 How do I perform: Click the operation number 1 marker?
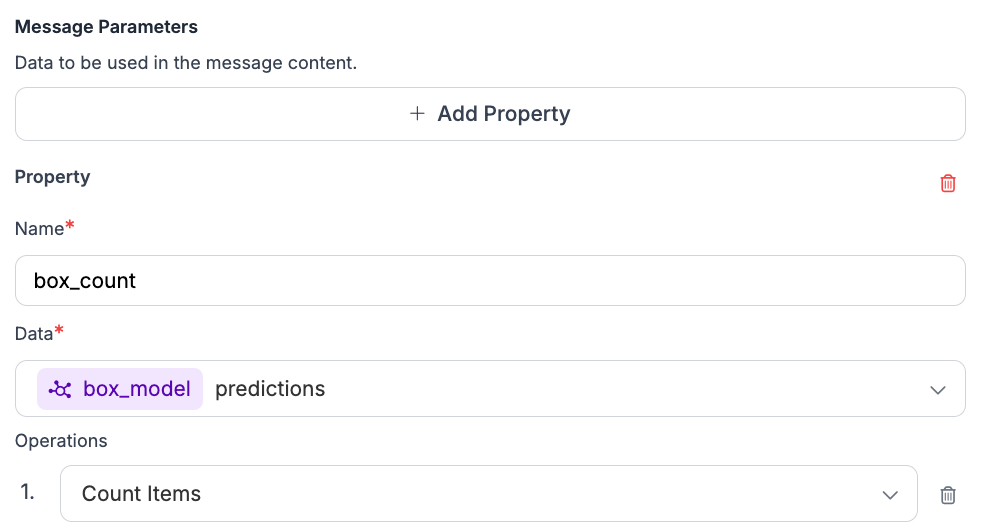[30, 493]
